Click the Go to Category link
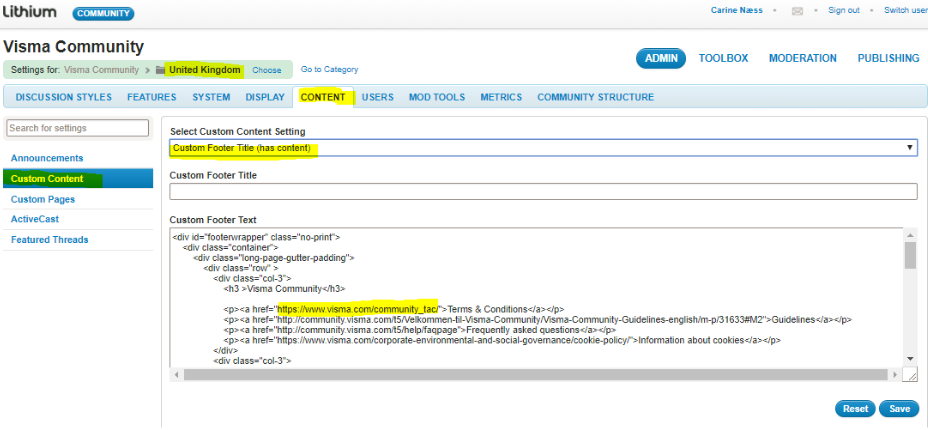The width and height of the screenshot is (928, 430). (330, 69)
